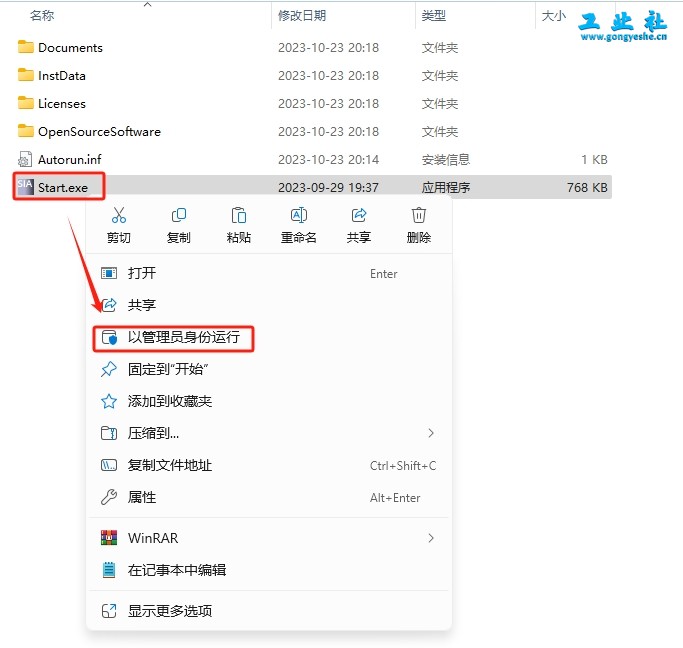The width and height of the screenshot is (683, 648).
Task: Click the 1 KB size cell
Action: click(x=594, y=159)
